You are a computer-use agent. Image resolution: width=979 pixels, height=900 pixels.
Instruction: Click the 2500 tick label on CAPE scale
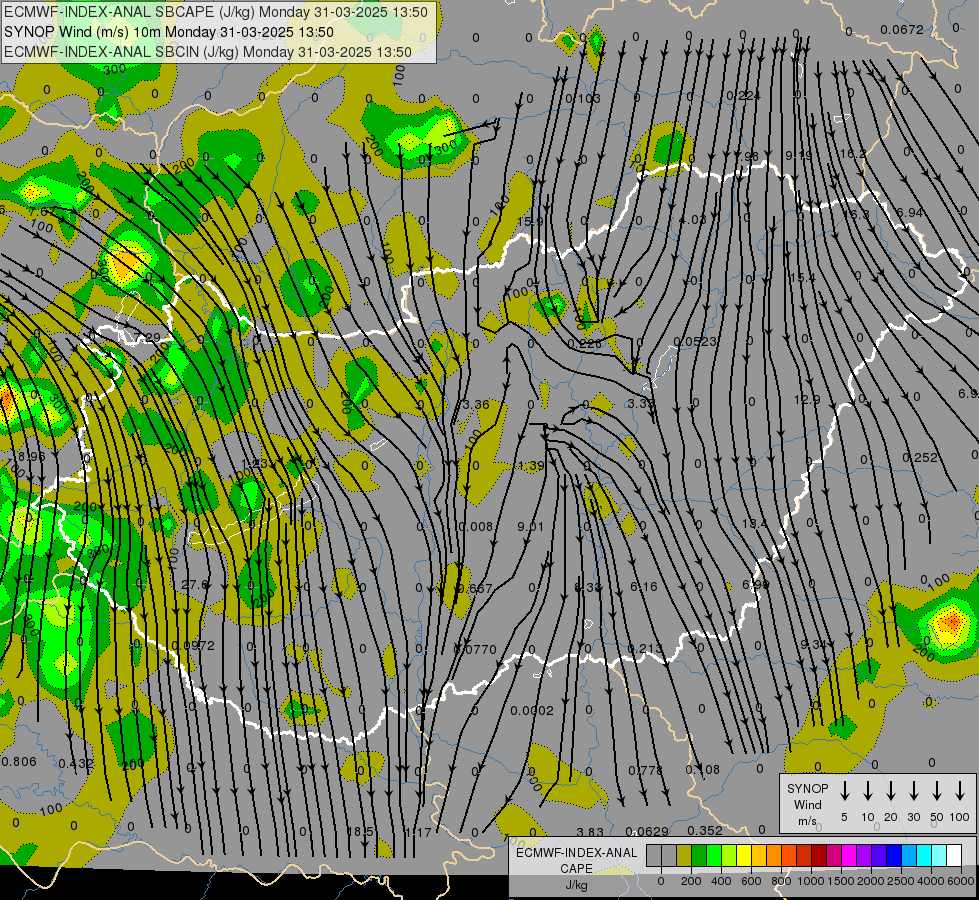(x=901, y=881)
